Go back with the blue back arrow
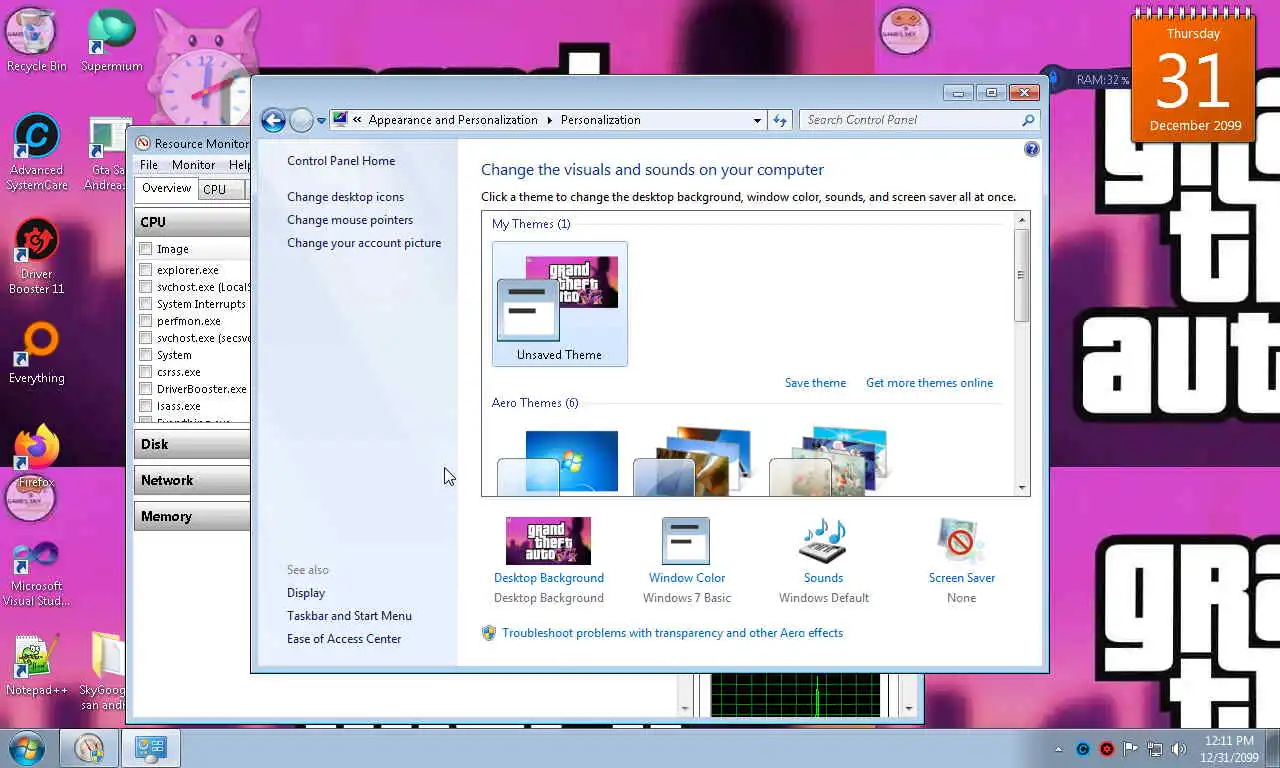 pyautogui.click(x=273, y=120)
